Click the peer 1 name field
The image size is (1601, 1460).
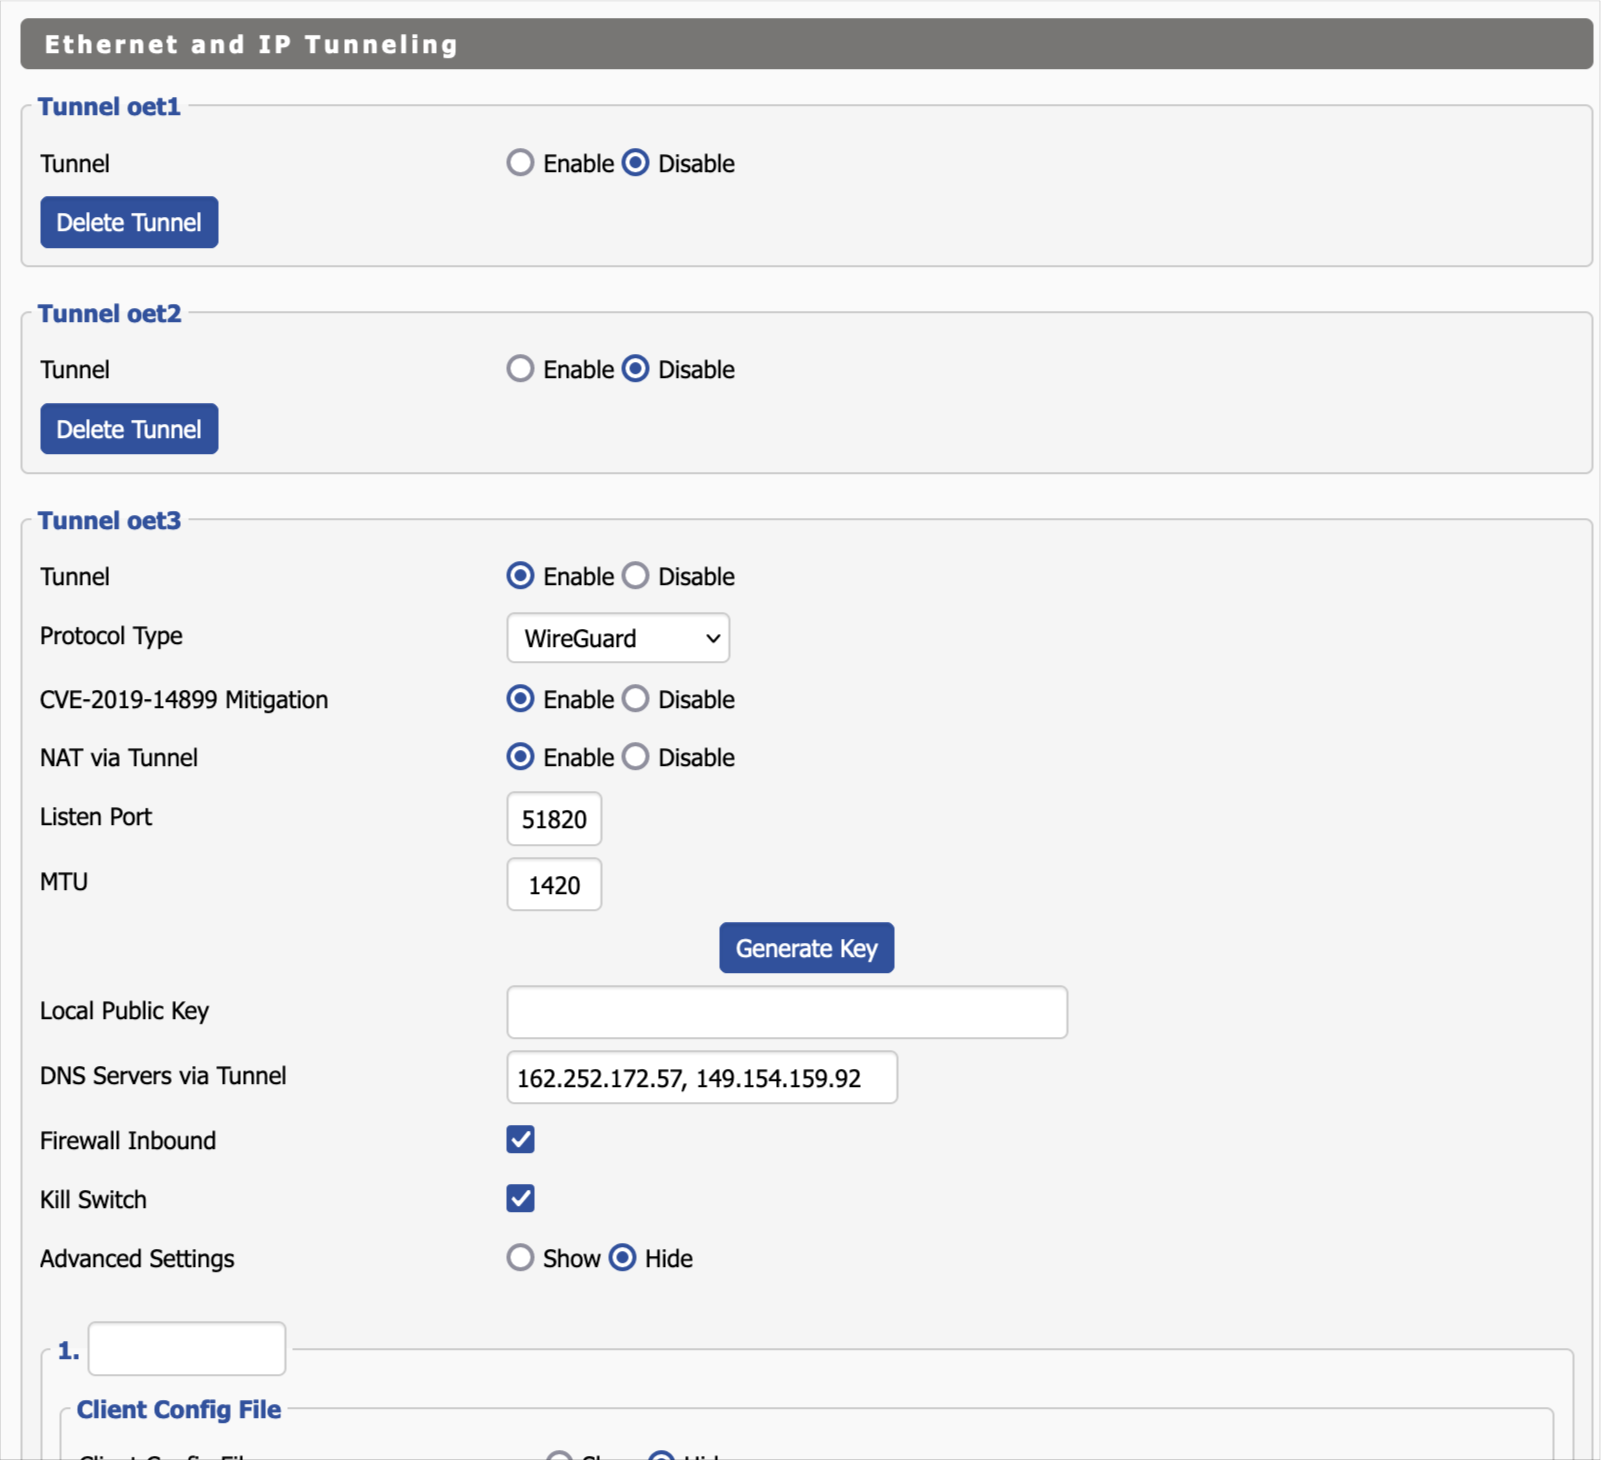click(187, 1349)
